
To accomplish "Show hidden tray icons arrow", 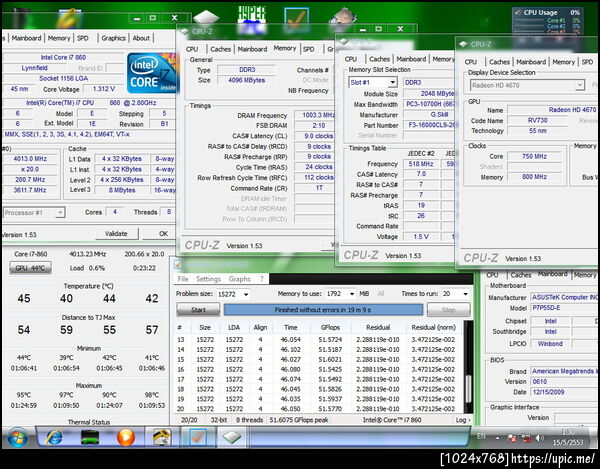I will [497, 438].
